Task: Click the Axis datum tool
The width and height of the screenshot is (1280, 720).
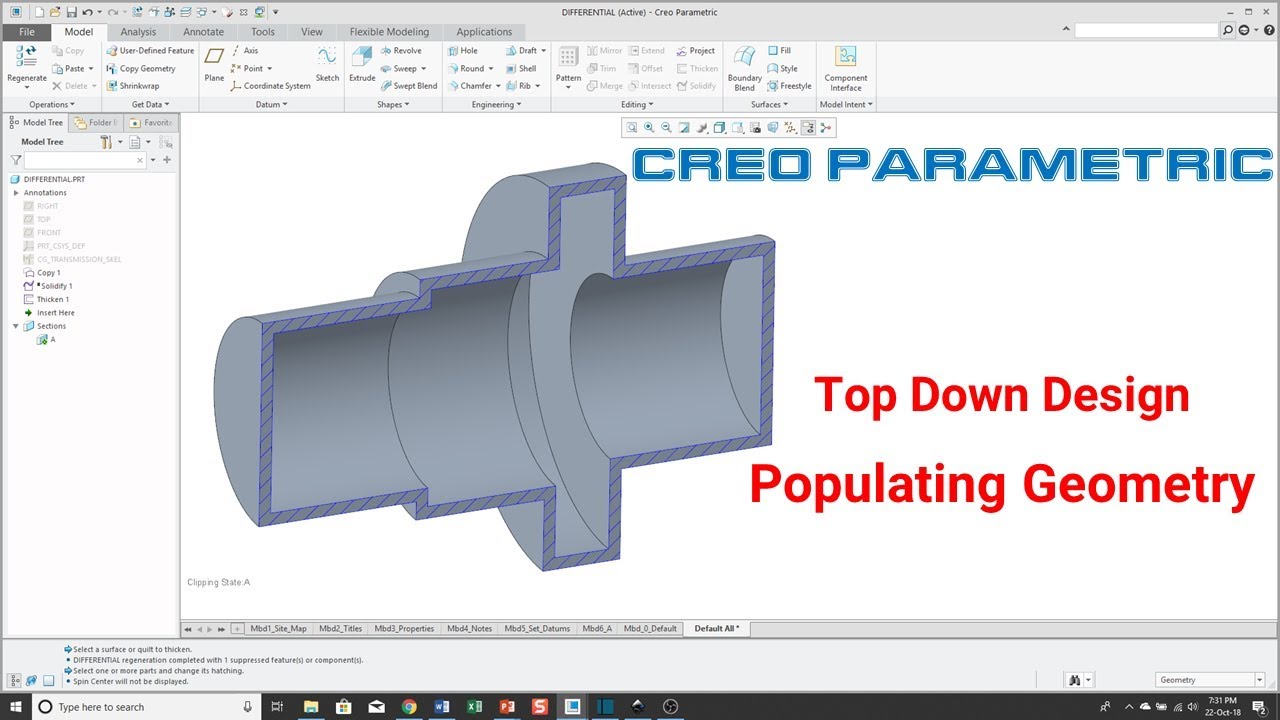Action: pyautogui.click(x=244, y=51)
